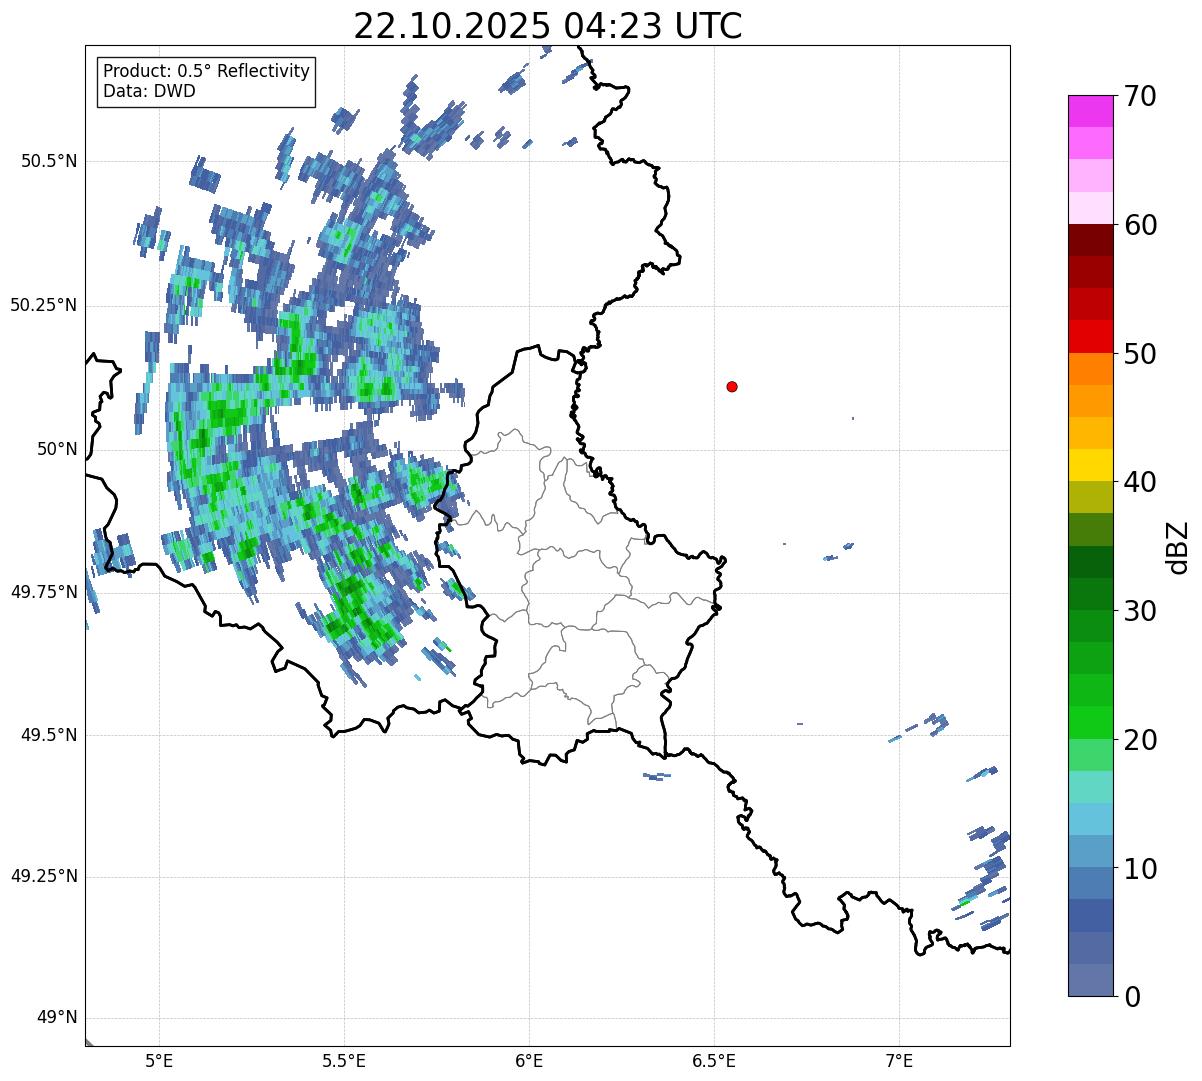
Task: Click the colorbar tick label 60
Action: pos(1140,225)
